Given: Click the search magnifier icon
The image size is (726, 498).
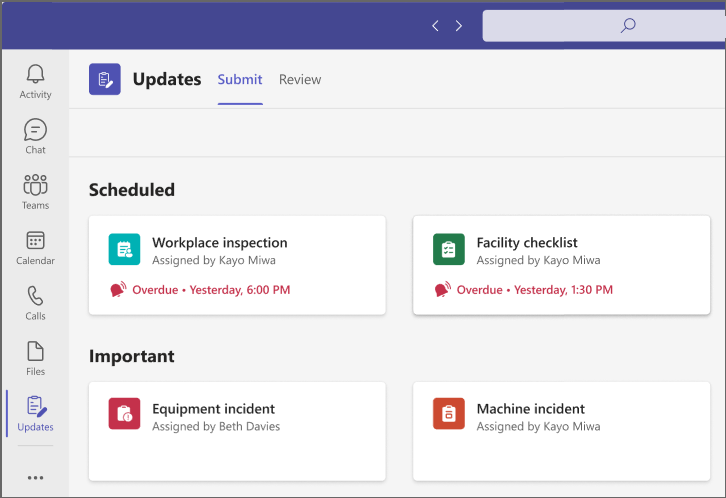Looking at the screenshot, I should 628,25.
